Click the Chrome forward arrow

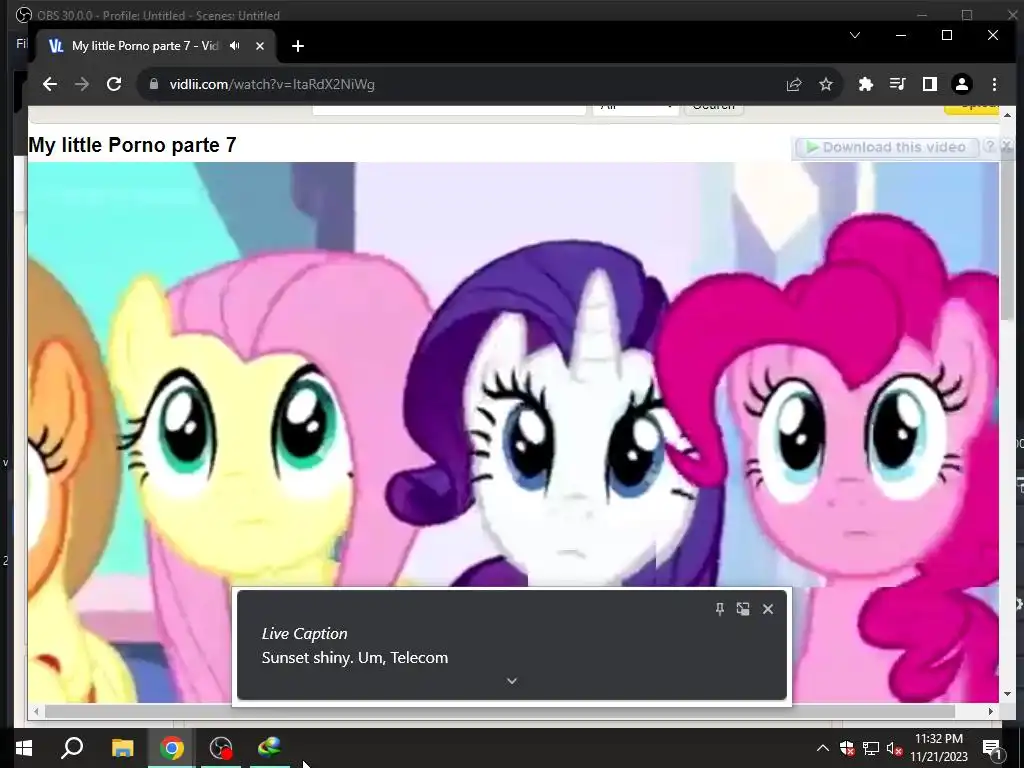[x=82, y=84]
